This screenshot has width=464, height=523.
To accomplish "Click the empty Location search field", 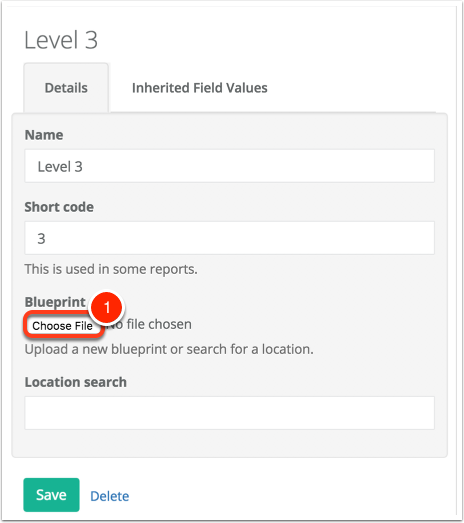I will pyautogui.click(x=229, y=413).
